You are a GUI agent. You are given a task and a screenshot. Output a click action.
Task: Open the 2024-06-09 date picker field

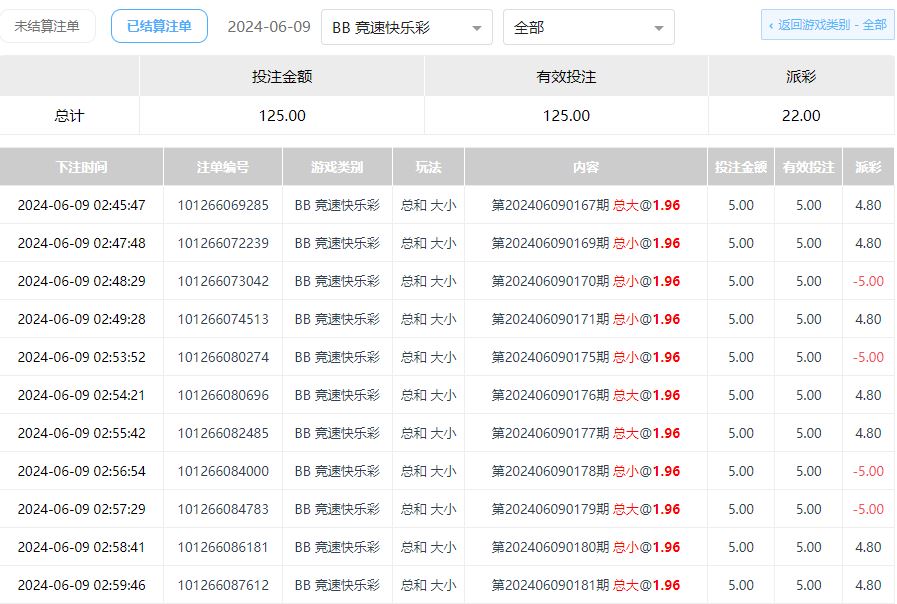pyautogui.click(x=268, y=27)
